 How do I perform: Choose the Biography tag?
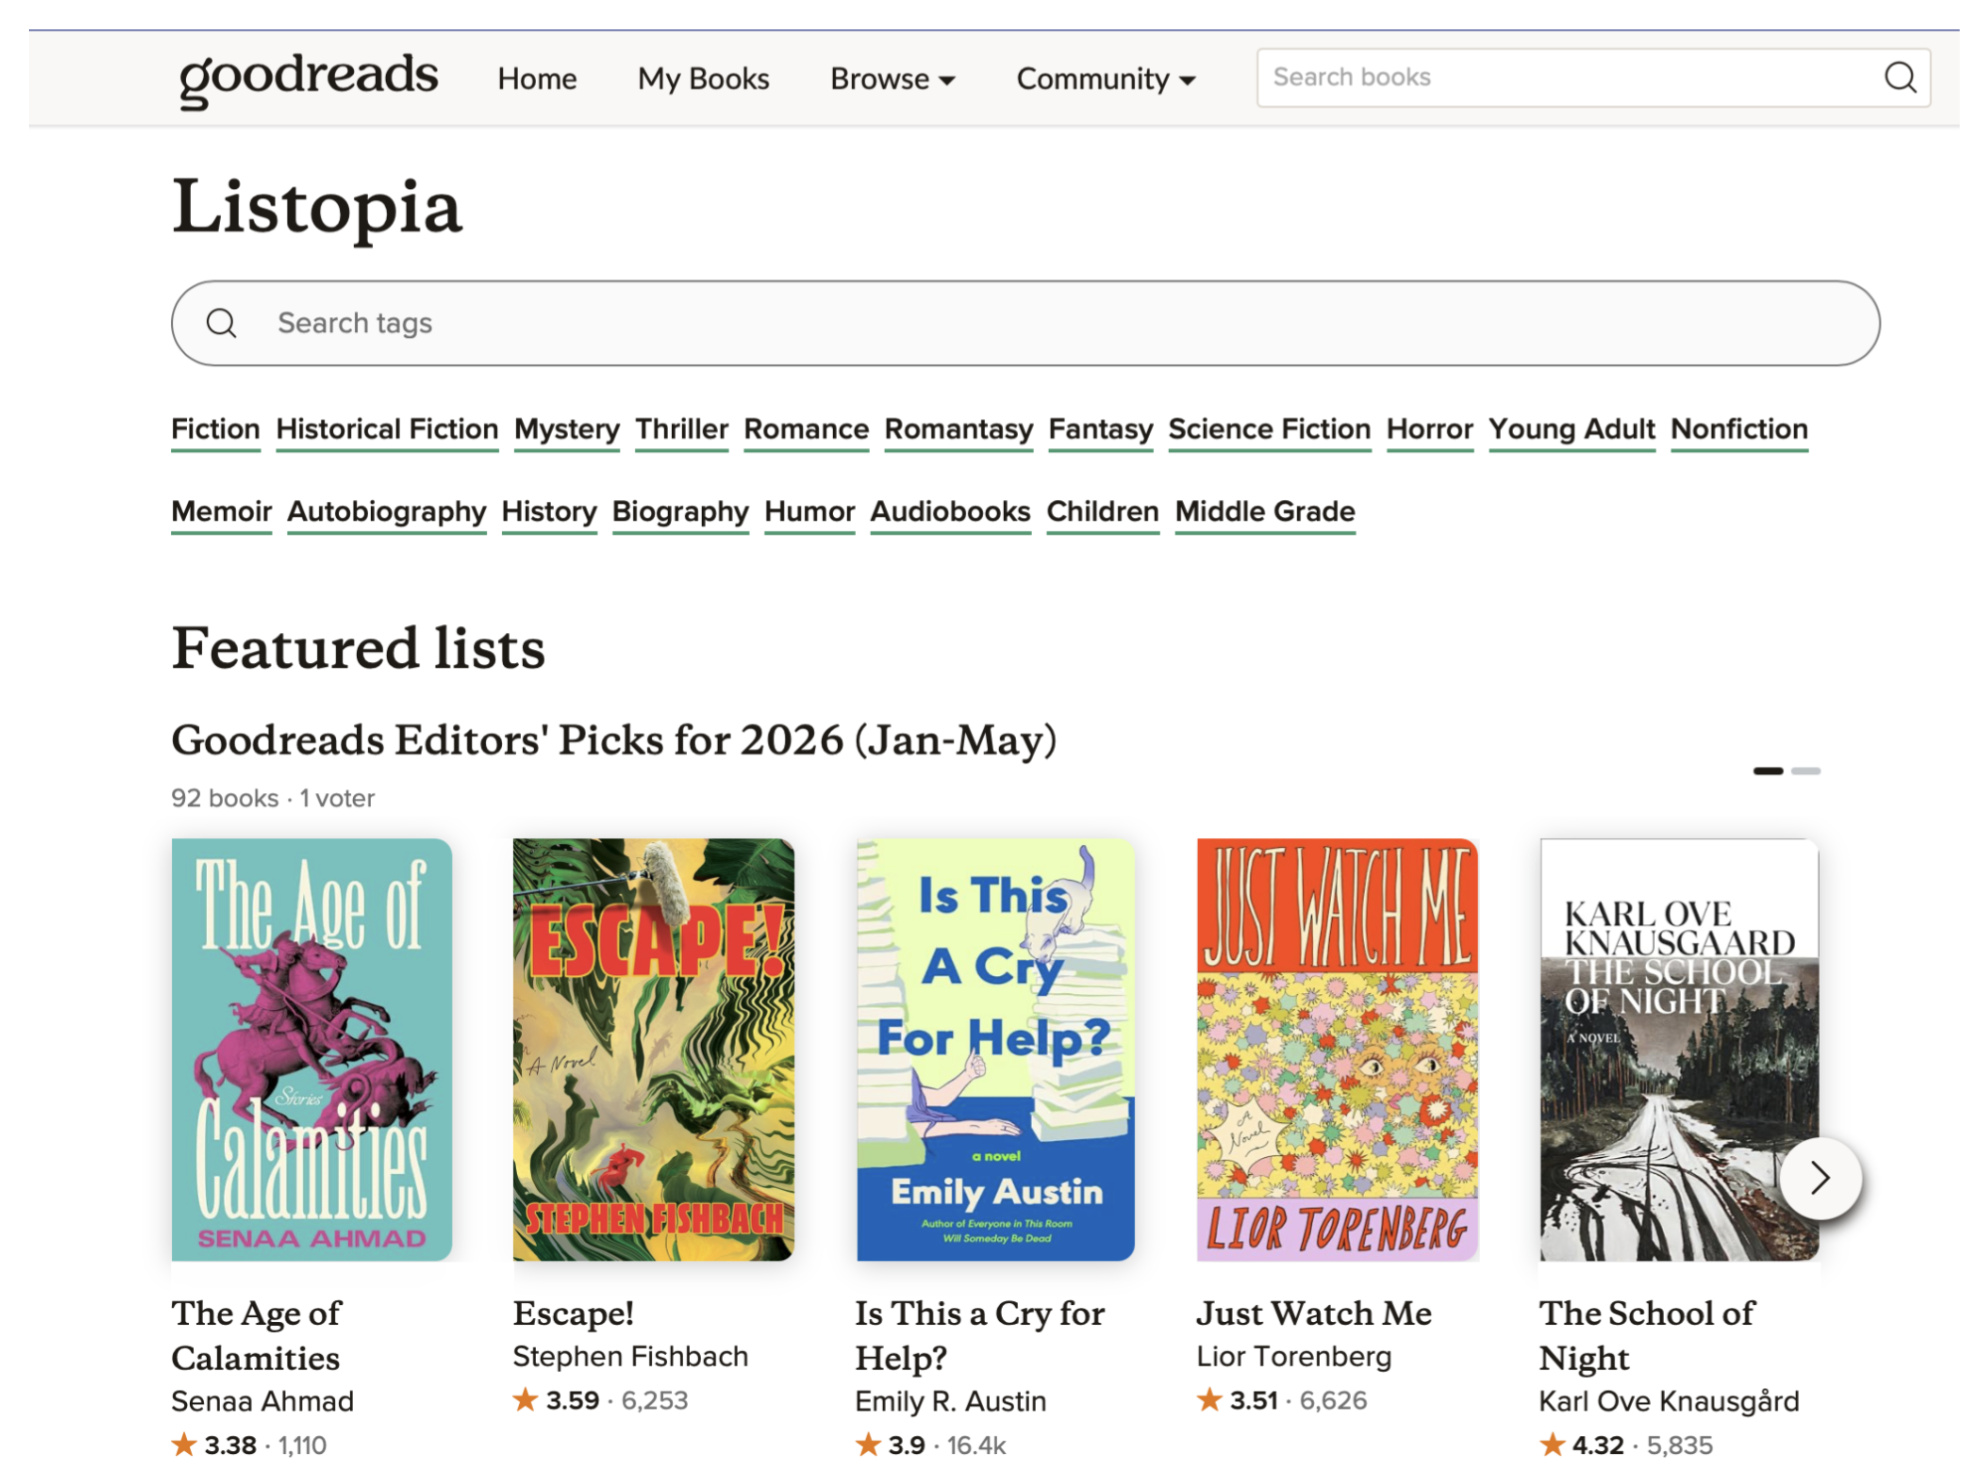click(x=680, y=512)
